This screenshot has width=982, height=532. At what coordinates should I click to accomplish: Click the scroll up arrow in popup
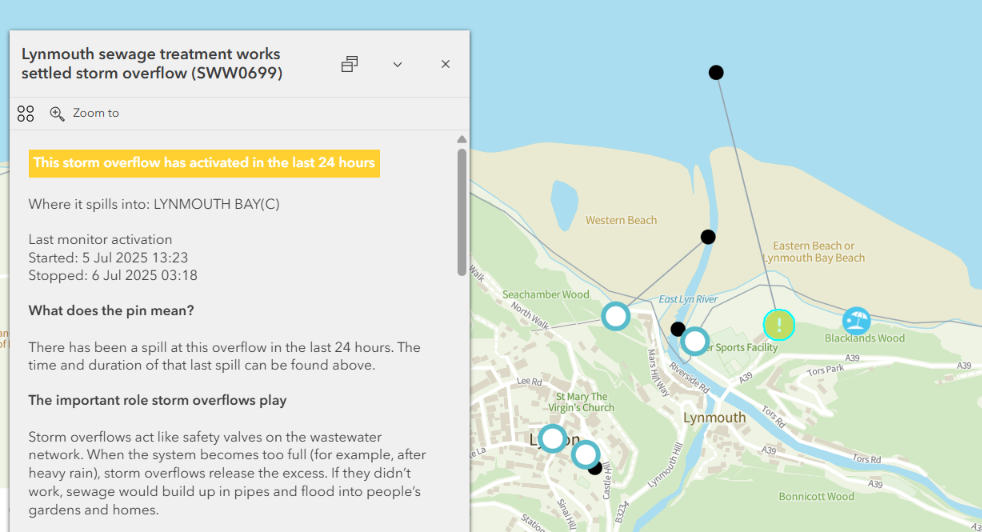click(x=461, y=140)
